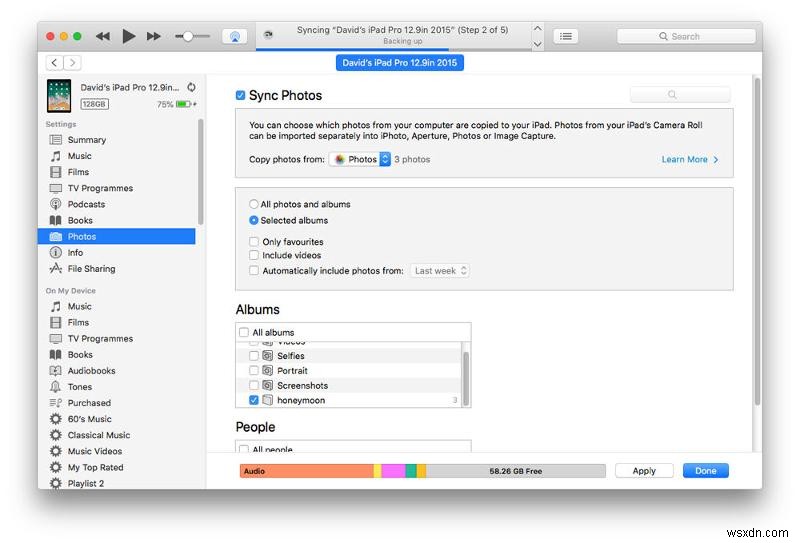800x543 pixels.
Task: Open File Sharing icon in sidebar
Action: (56, 268)
